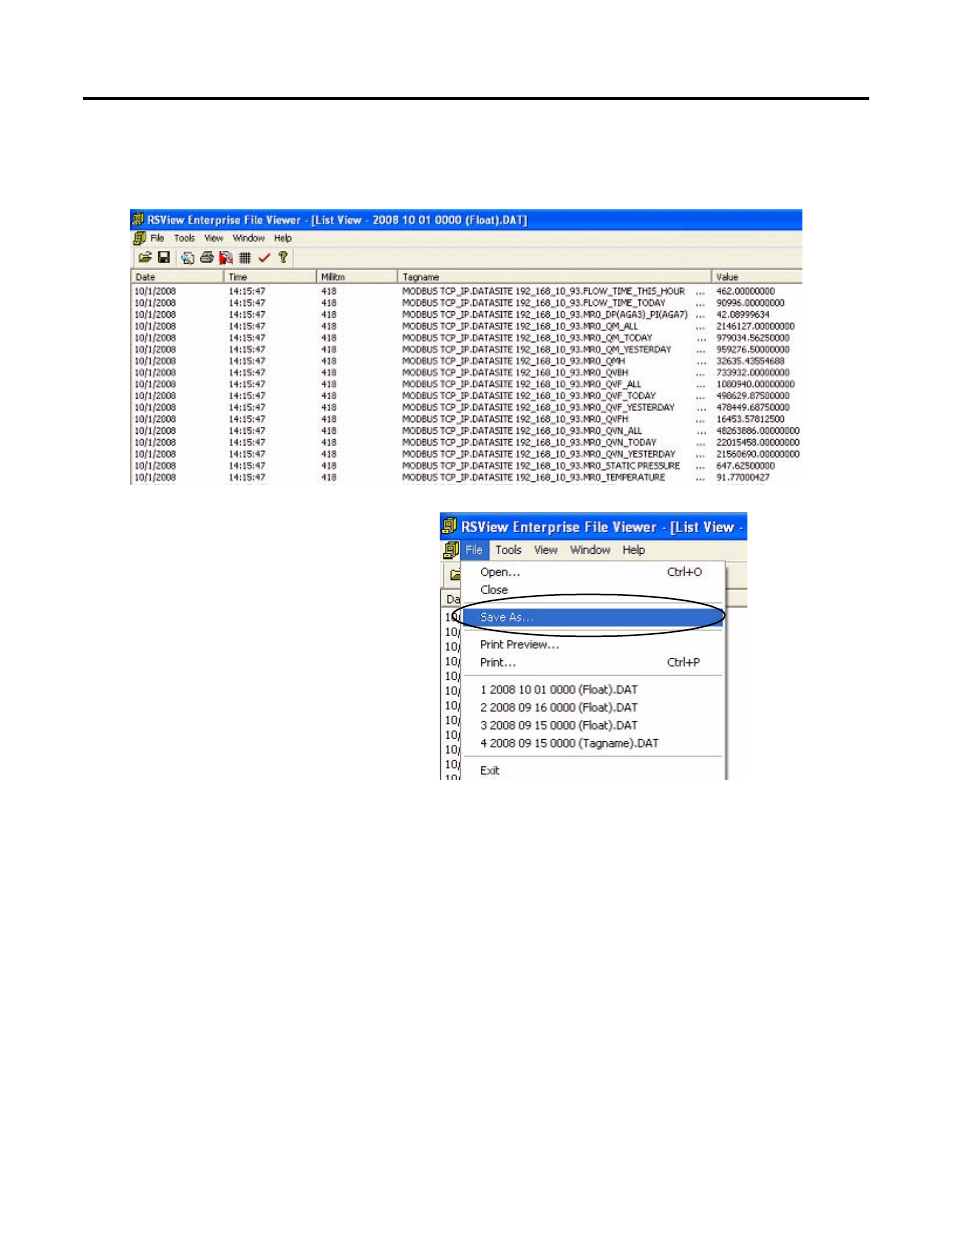Screen dimensions: 954x1235
Task: Click the Value column header
Action: coord(757,277)
